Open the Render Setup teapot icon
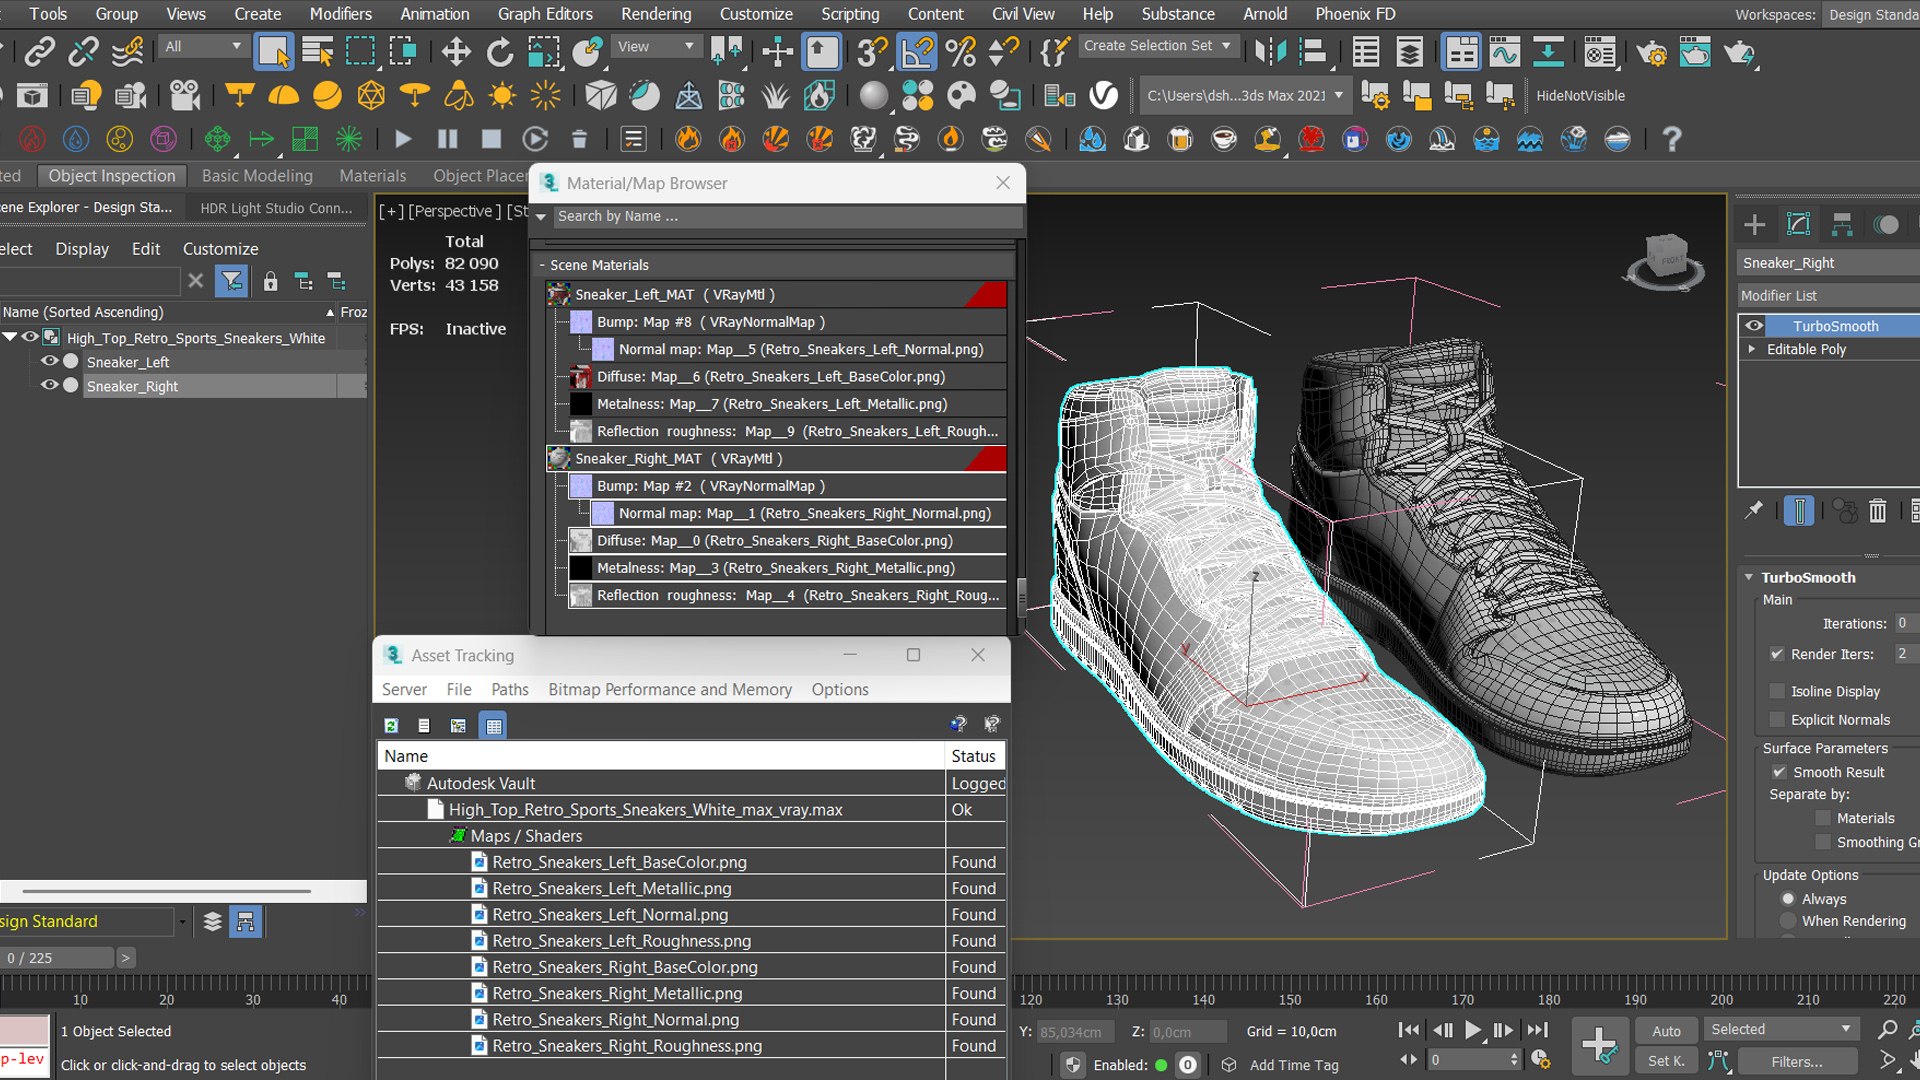The image size is (1920, 1080). [x=1651, y=51]
